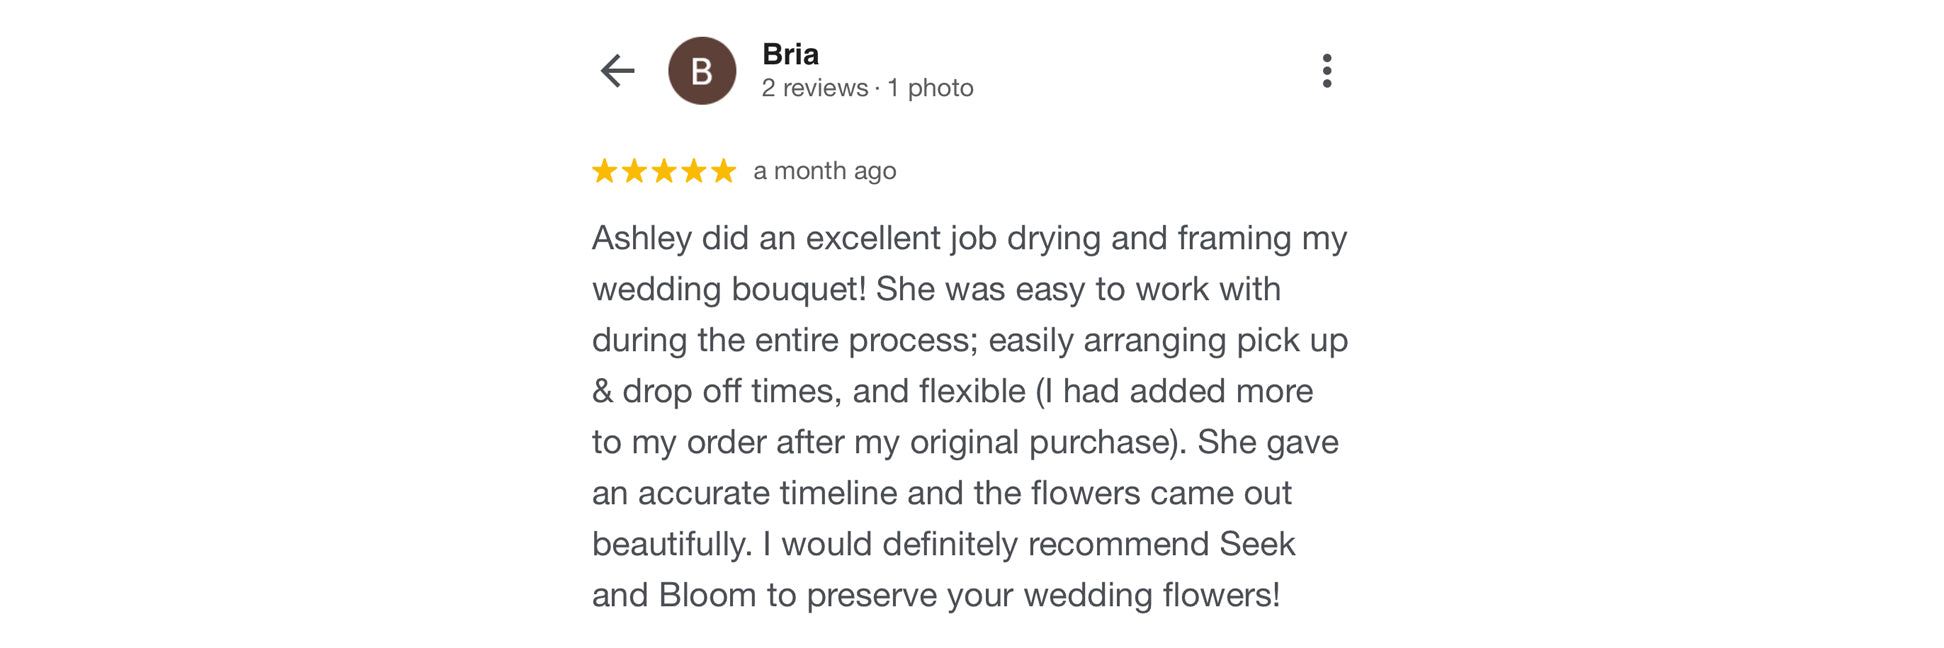Click the fourth yellow rating star
The width and height of the screenshot is (1944, 648).
coord(694,171)
